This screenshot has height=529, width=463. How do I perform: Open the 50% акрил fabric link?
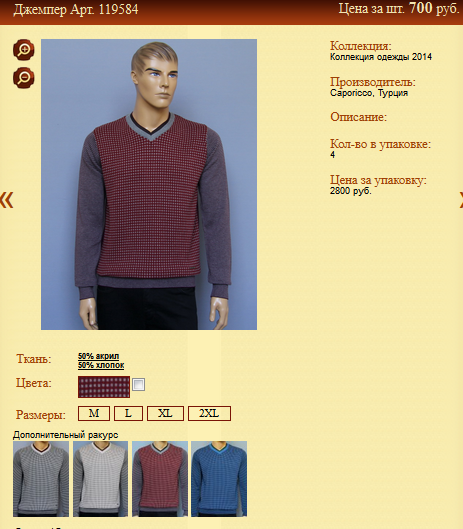(99, 356)
